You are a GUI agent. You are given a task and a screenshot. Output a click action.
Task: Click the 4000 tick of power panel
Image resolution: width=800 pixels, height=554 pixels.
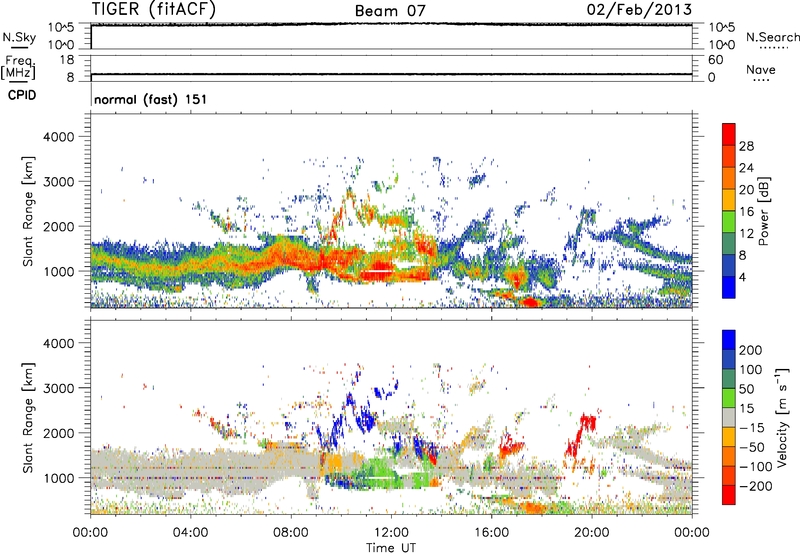(x=58, y=137)
